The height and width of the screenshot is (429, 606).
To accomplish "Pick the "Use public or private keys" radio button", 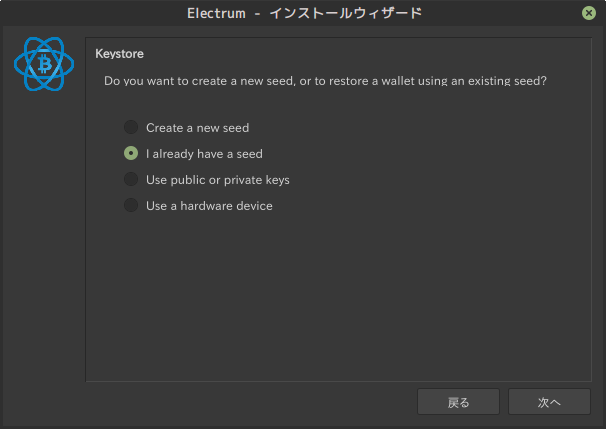I will 131,180.
